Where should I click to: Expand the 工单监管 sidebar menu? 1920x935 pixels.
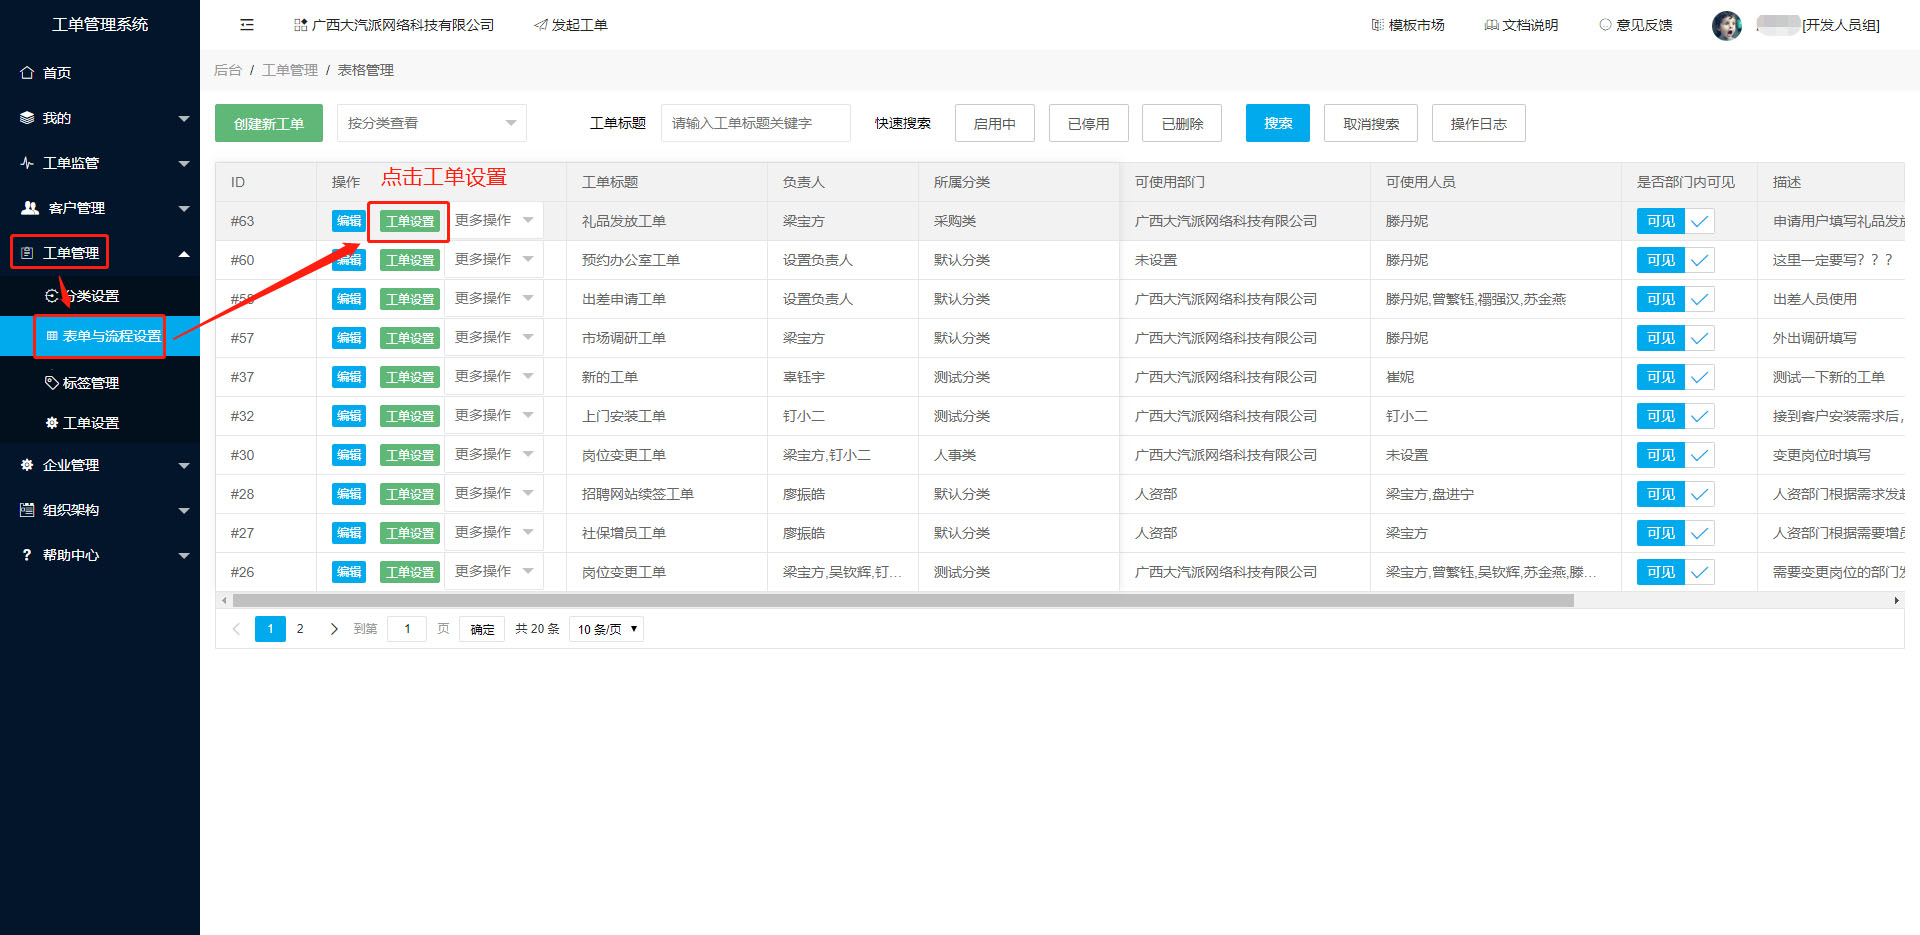(100, 163)
